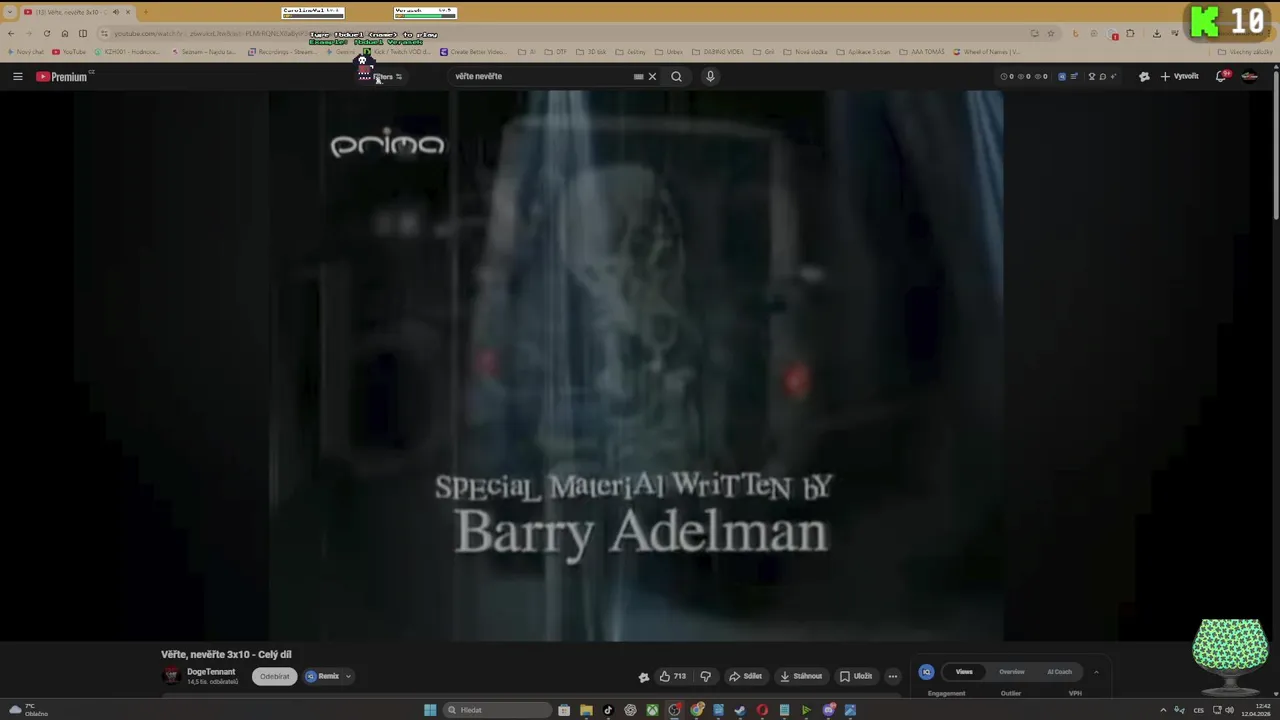Open the volume icon in system tray

1229,710
